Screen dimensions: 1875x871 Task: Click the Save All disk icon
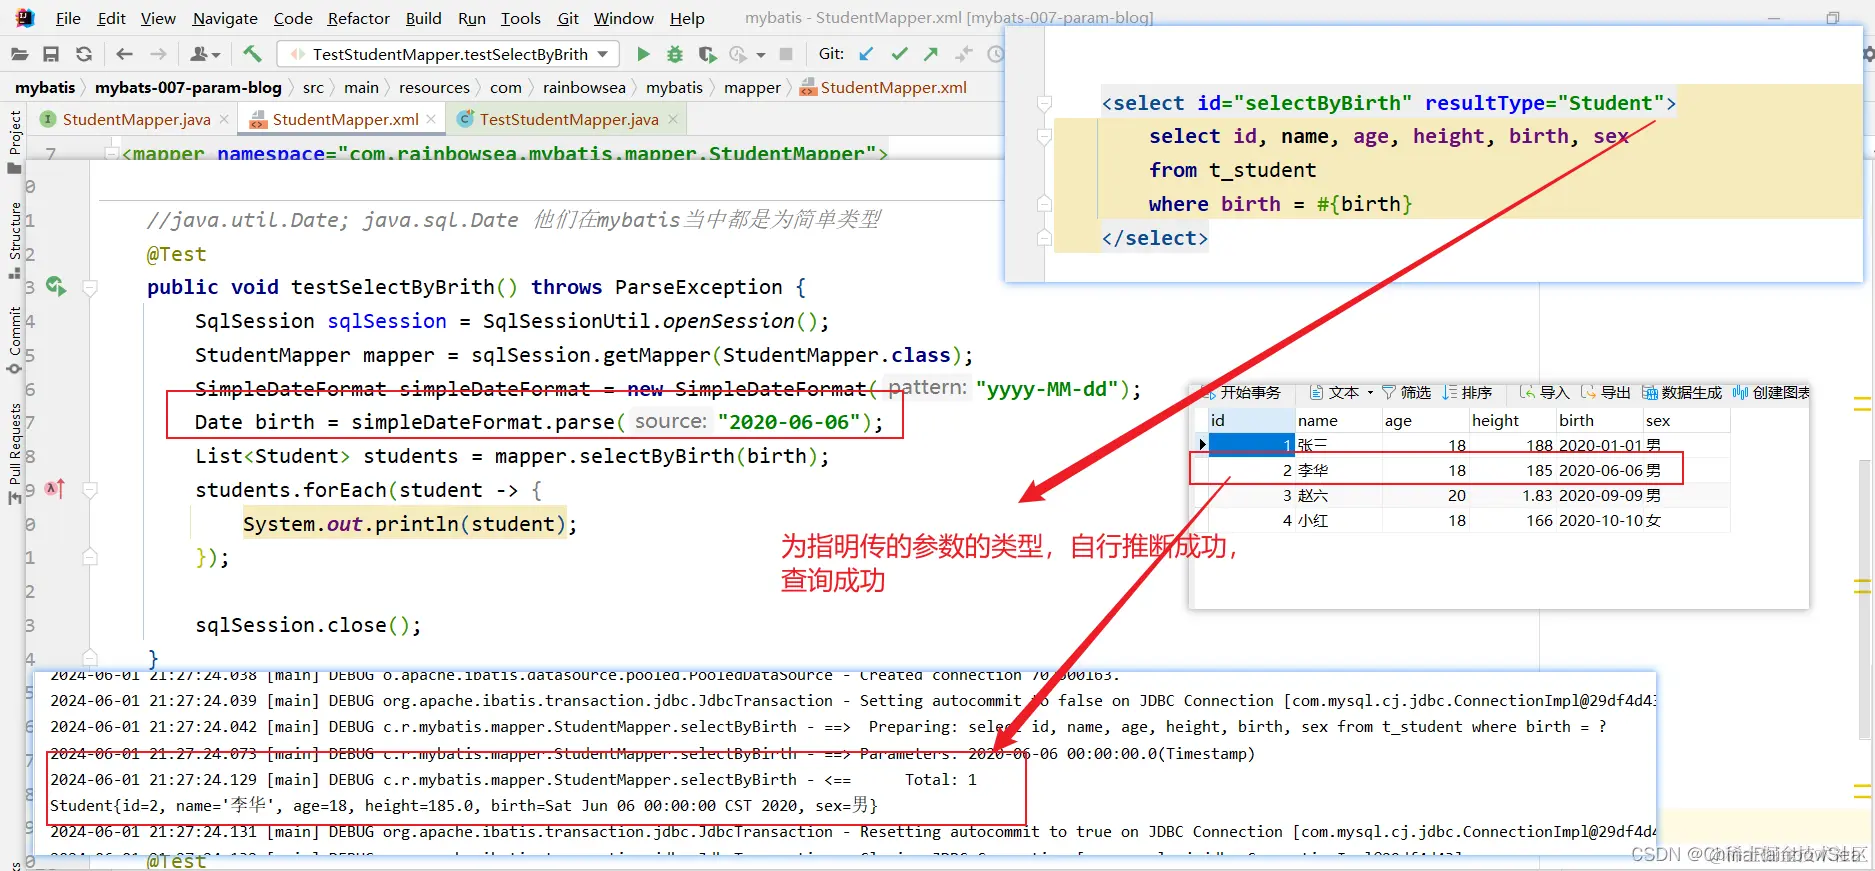pos(51,54)
